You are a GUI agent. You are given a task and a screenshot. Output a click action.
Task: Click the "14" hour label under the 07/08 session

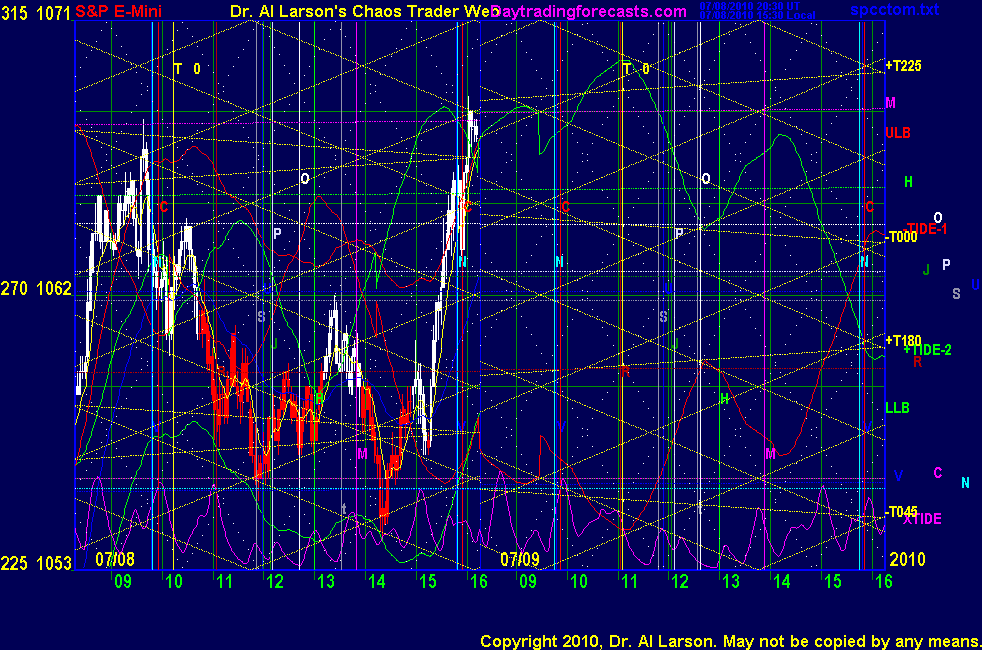point(376,582)
